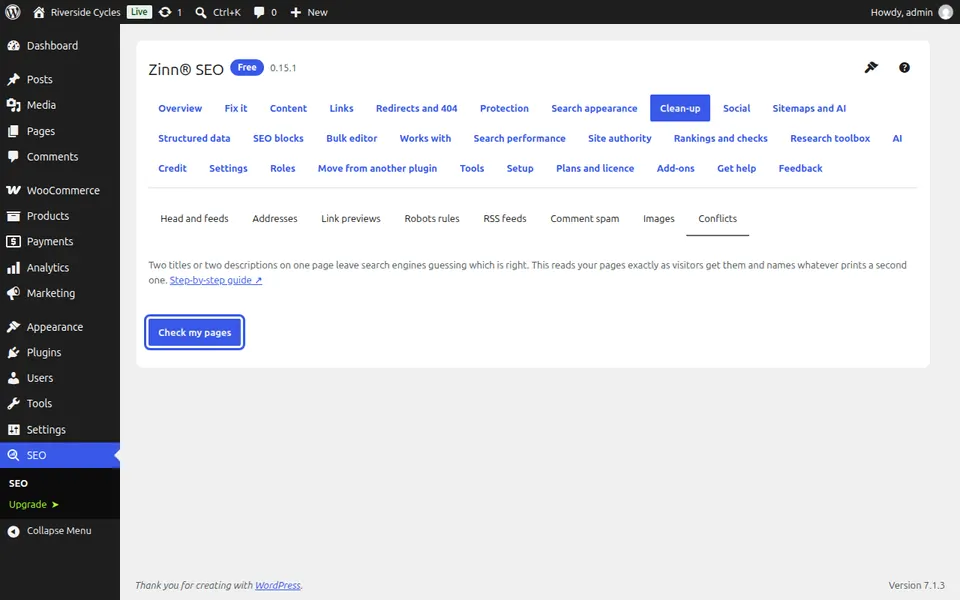
Task: Open the Head and feeds sub-tab
Action: point(194,219)
